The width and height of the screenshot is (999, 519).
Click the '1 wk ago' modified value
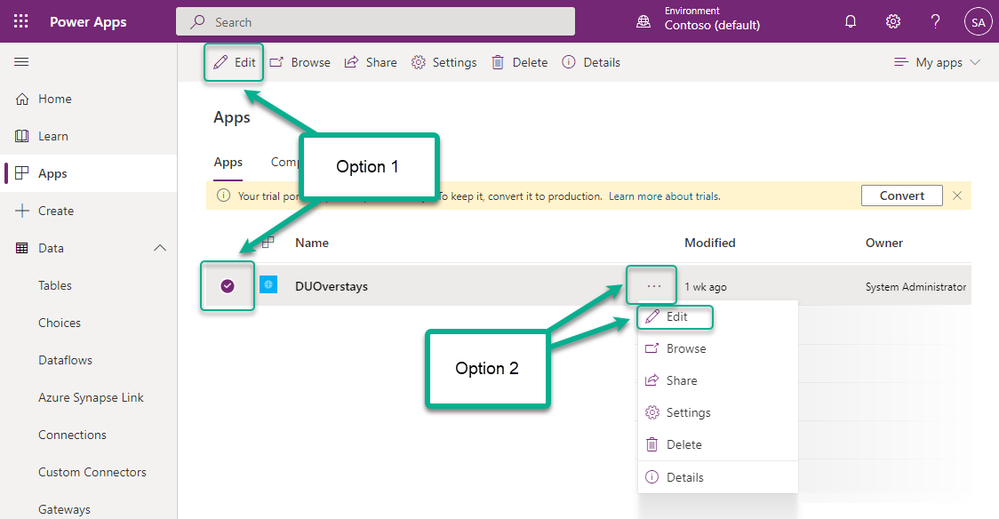705,287
